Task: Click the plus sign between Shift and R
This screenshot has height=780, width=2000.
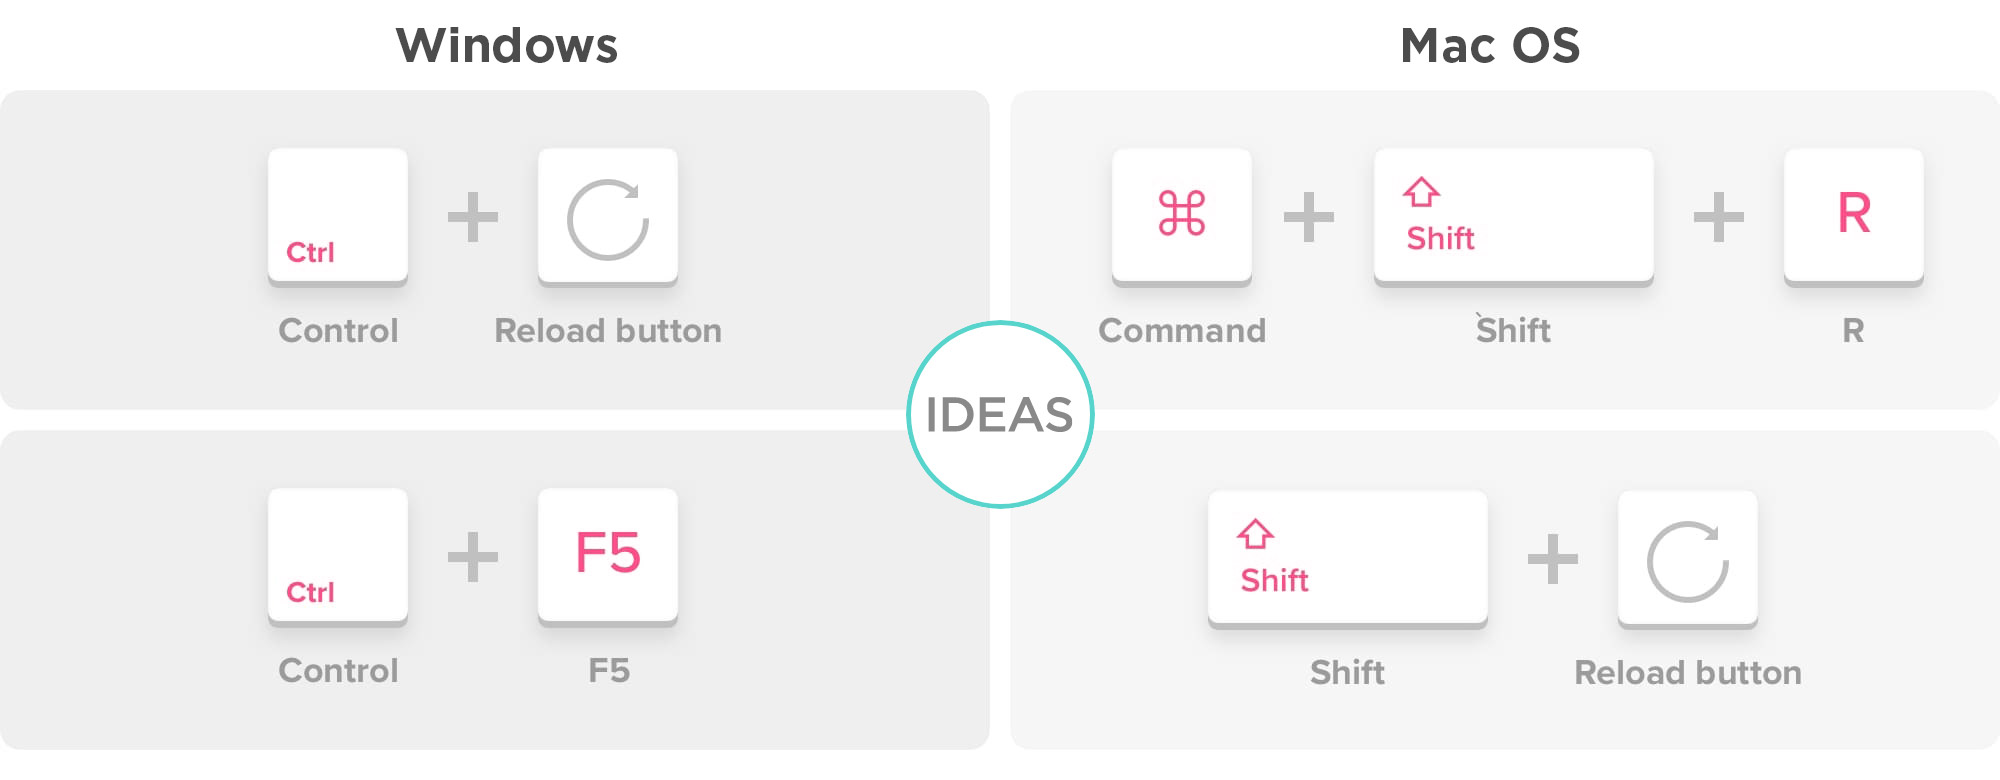Action: tap(1719, 217)
